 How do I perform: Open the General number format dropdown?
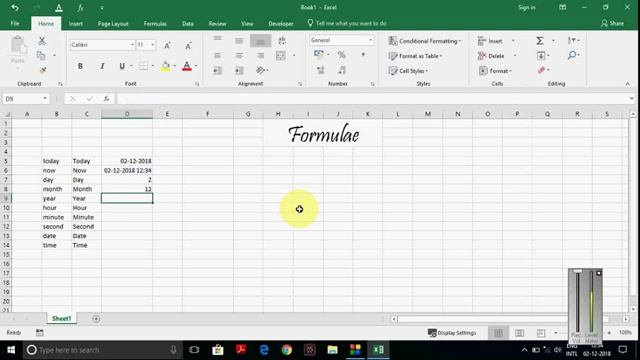[x=371, y=40]
